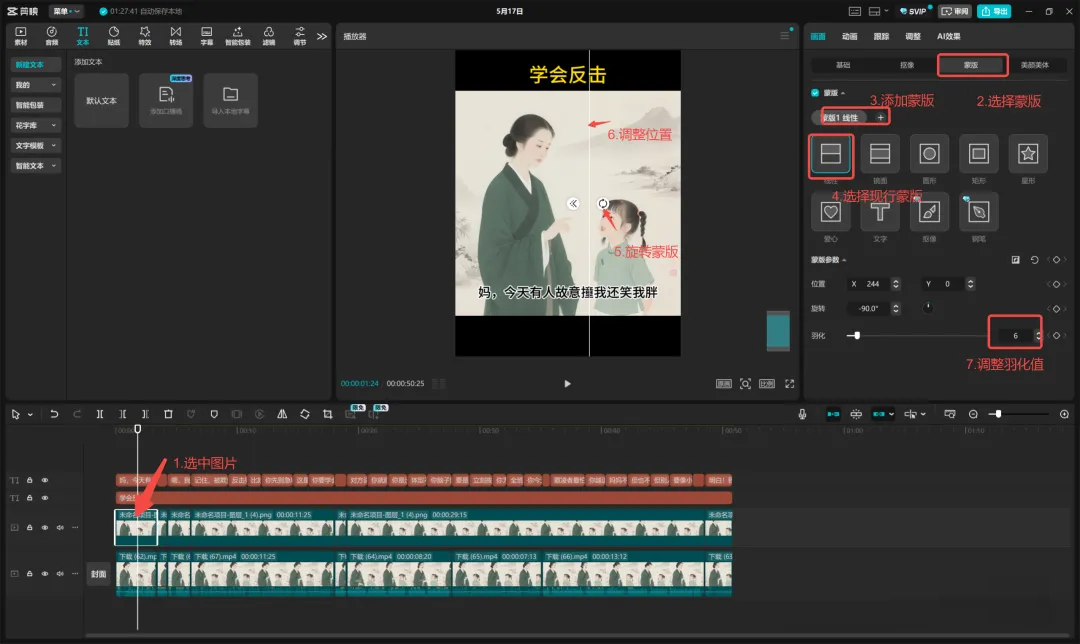Open the 滤镜 filters panel icon
This screenshot has width=1080, height=644.
tap(269, 36)
